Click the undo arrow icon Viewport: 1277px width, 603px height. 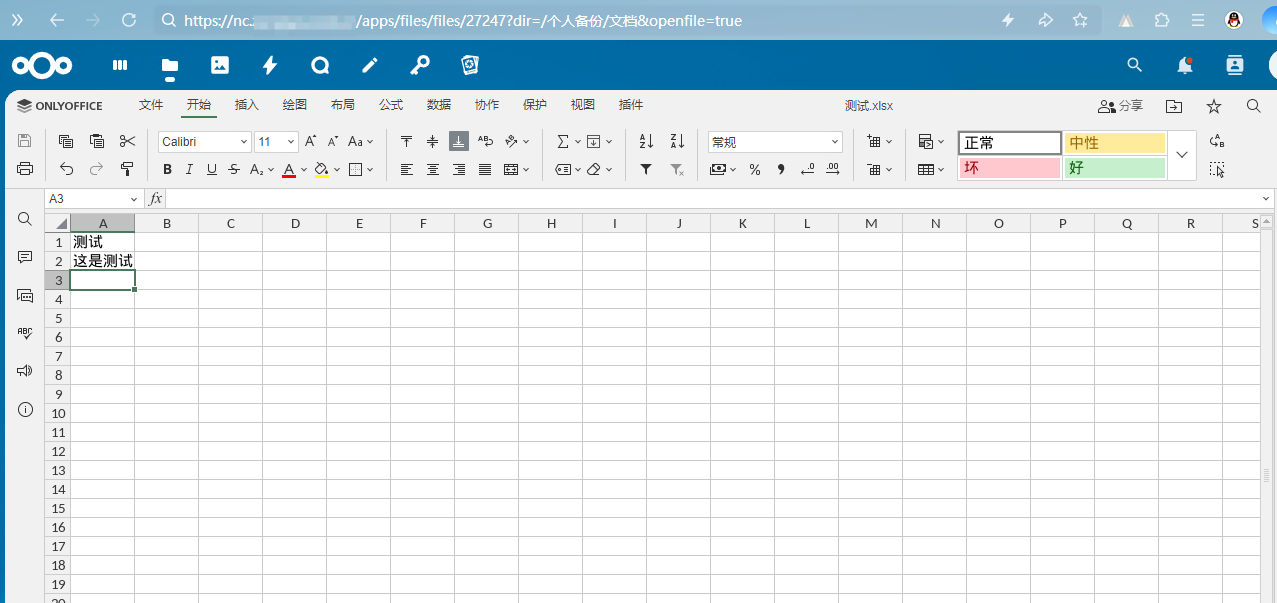pyautogui.click(x=66, y=169)
